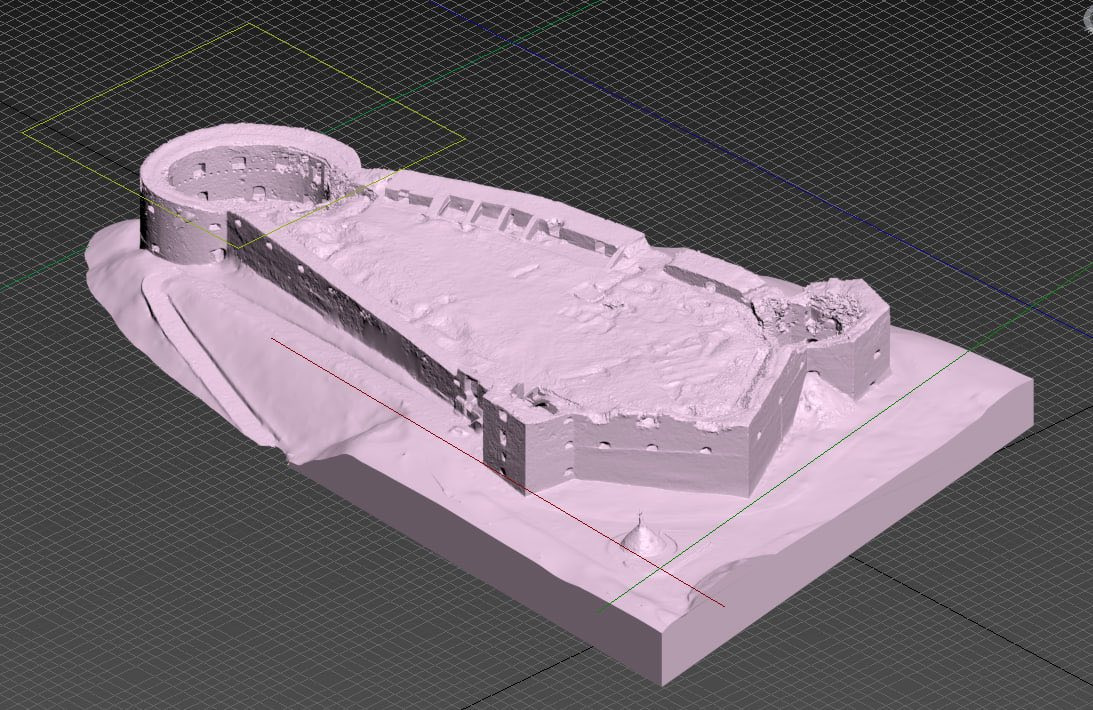Click the inner wall of the round tower
1093x710 pixels.
pyautogui.click(x=250, y=175)
